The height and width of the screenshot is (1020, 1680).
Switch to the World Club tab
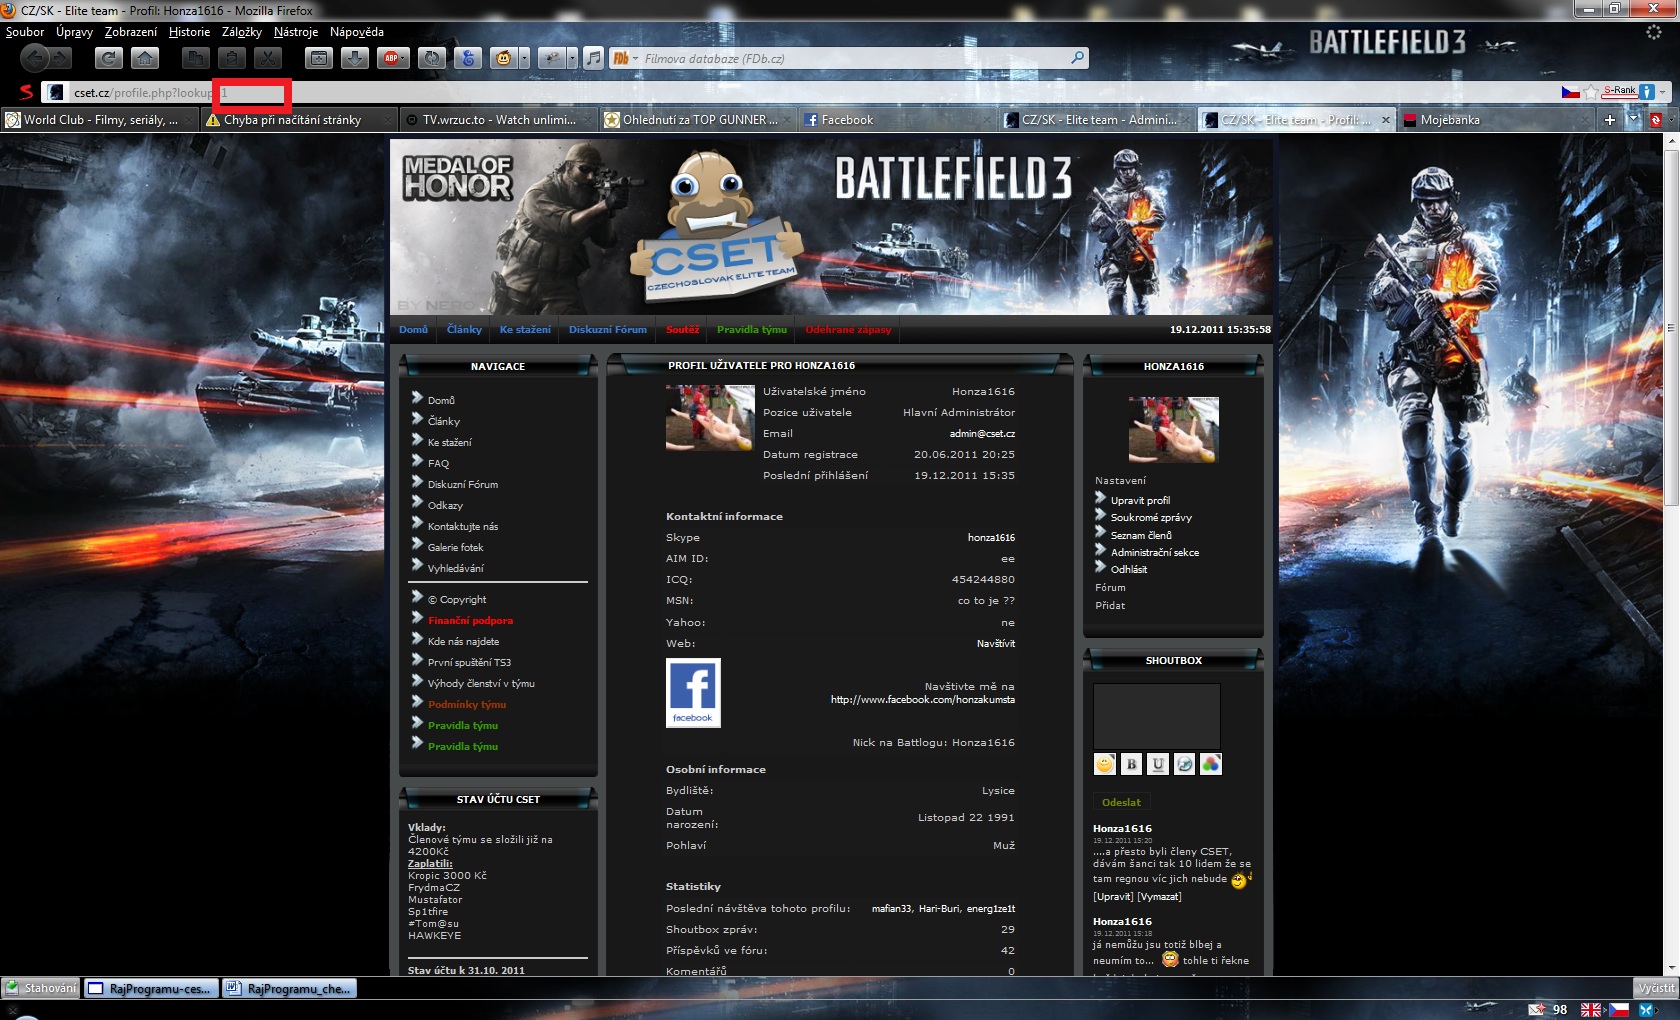click(100, 120)
